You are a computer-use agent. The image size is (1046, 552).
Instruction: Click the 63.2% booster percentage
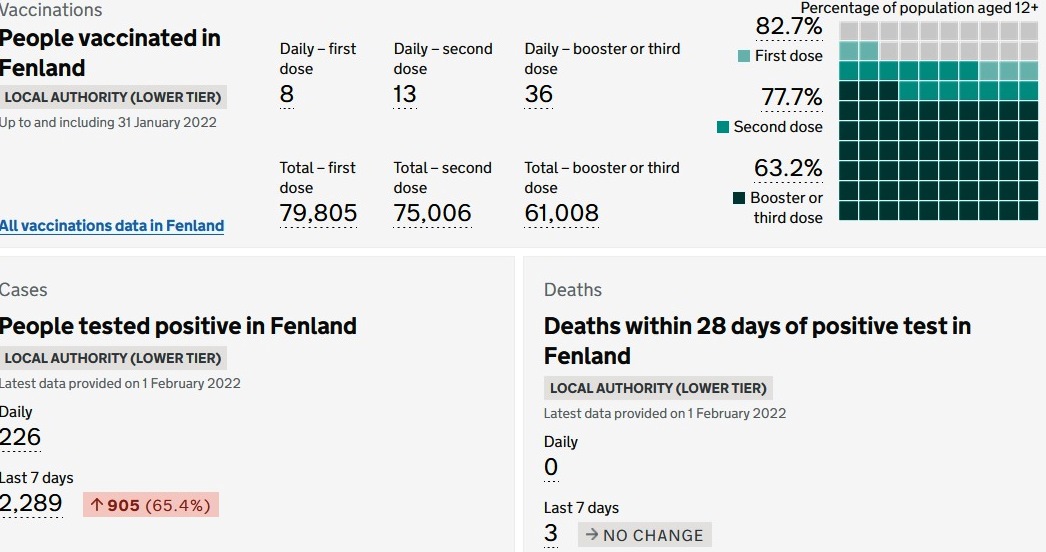coord(788,168)
